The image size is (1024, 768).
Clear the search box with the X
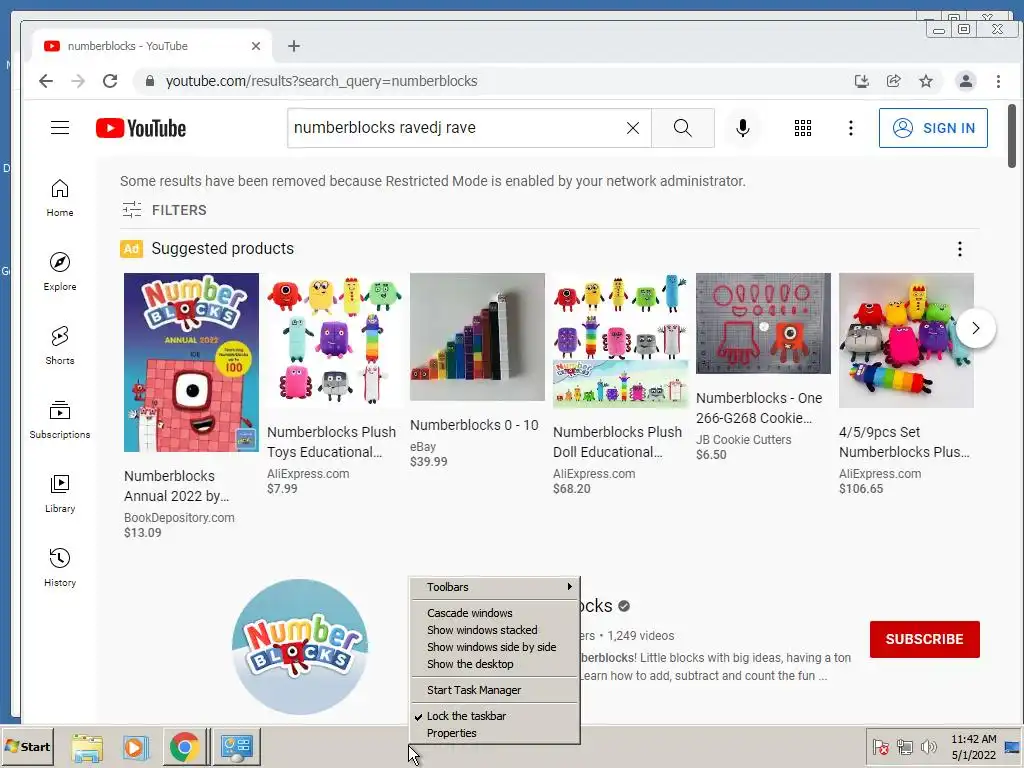pyautogui.click(x=633, y=128)
